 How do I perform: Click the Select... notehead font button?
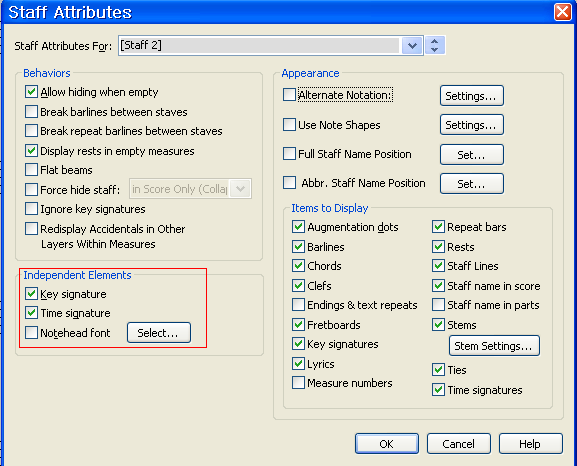click(159, 333)
